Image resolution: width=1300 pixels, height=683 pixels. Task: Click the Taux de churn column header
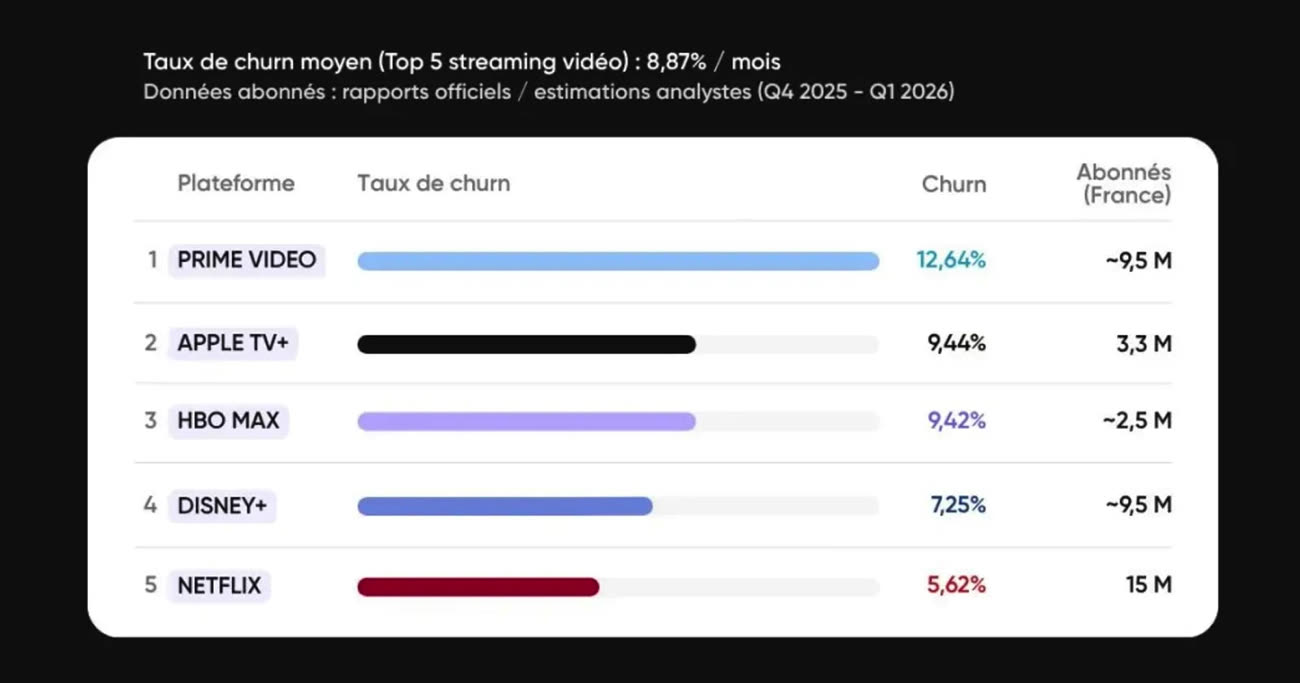(433, 184)
